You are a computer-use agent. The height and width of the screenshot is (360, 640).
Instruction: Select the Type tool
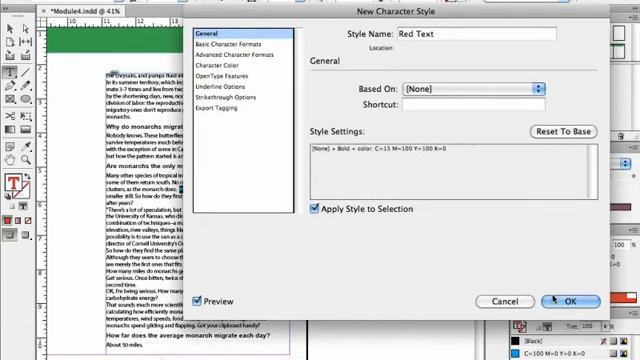coord(10,72)
